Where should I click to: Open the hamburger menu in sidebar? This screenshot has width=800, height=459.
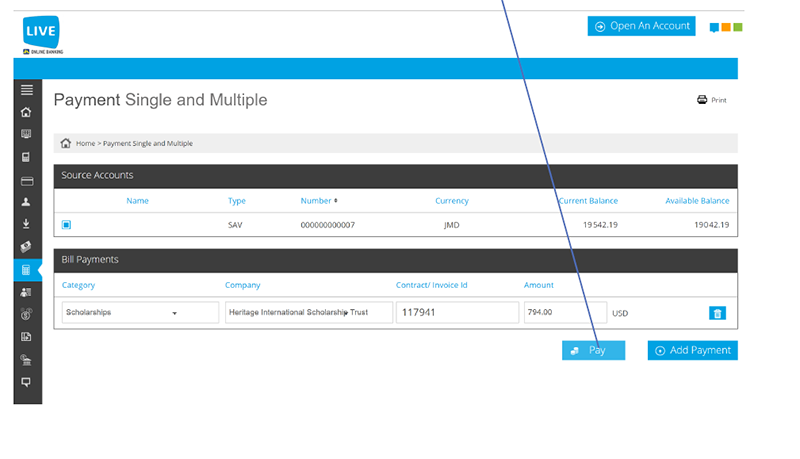coord(27,90)
